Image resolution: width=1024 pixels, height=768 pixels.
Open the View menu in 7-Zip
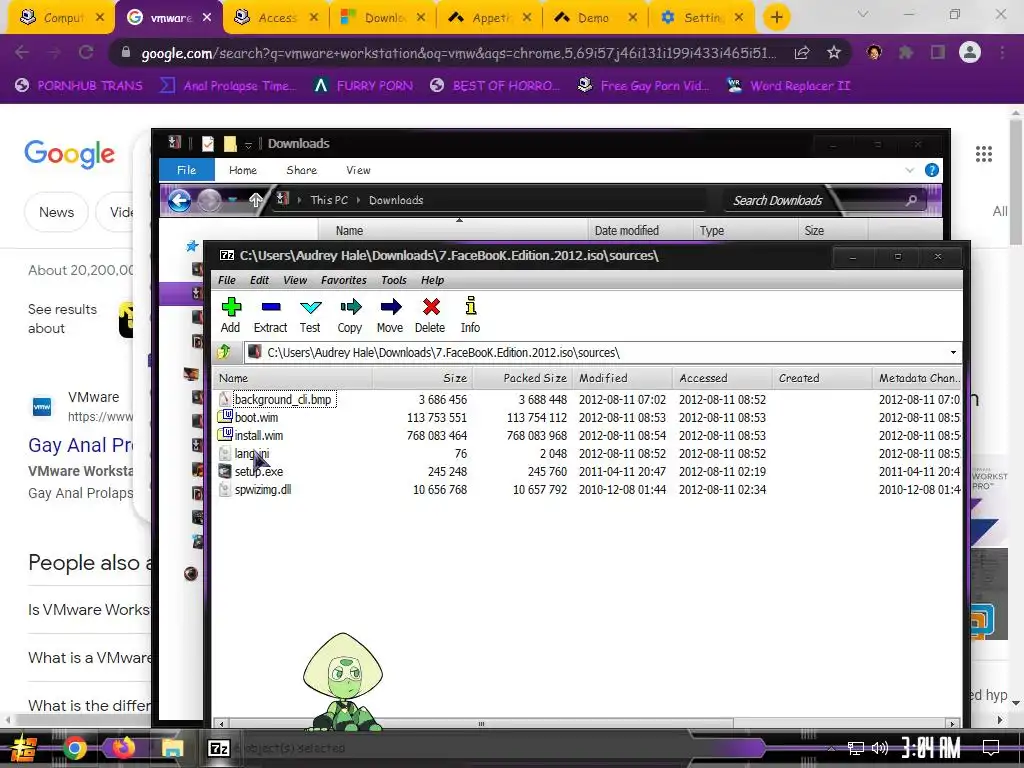[x=295, y=280]
